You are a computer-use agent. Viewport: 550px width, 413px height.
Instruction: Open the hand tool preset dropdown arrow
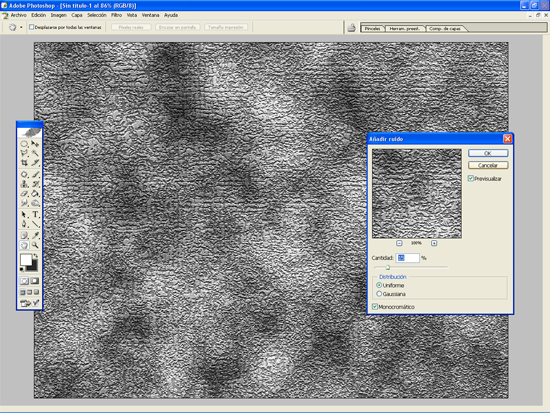(x=21, y=27)
